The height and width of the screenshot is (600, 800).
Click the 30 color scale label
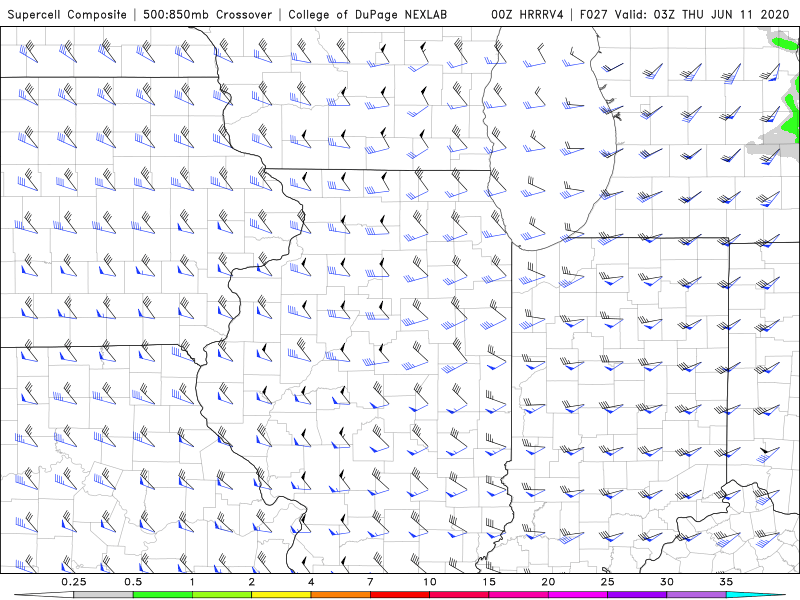(667, 582)
